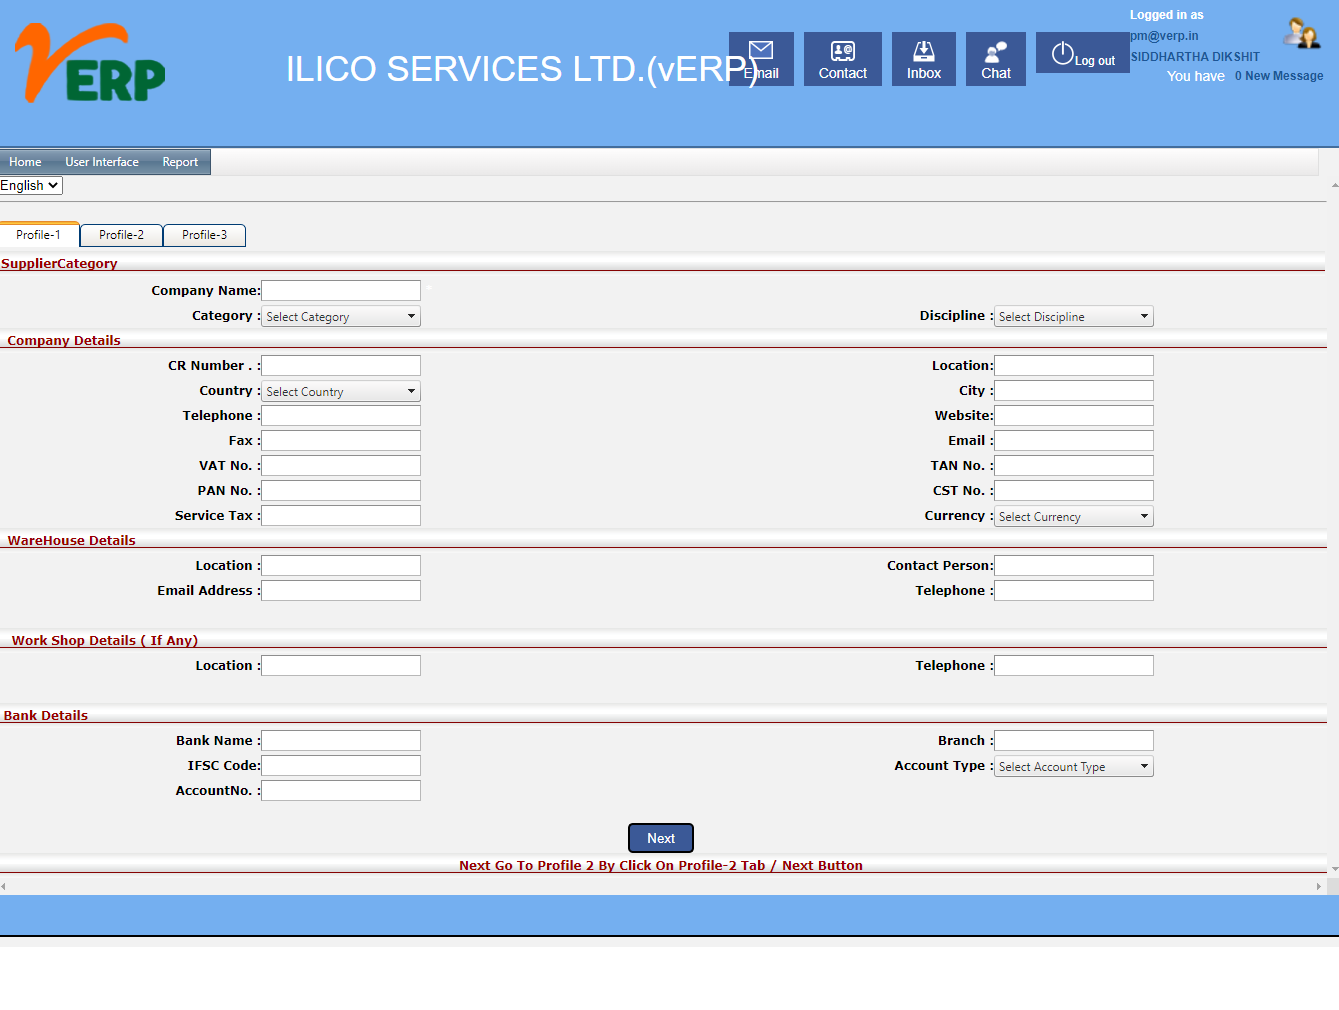The width and height of the screenshot is (1339, 1010).
Task: Expand the Select Country dropdown
Action: pyautogui.click(x=341, y=392)
